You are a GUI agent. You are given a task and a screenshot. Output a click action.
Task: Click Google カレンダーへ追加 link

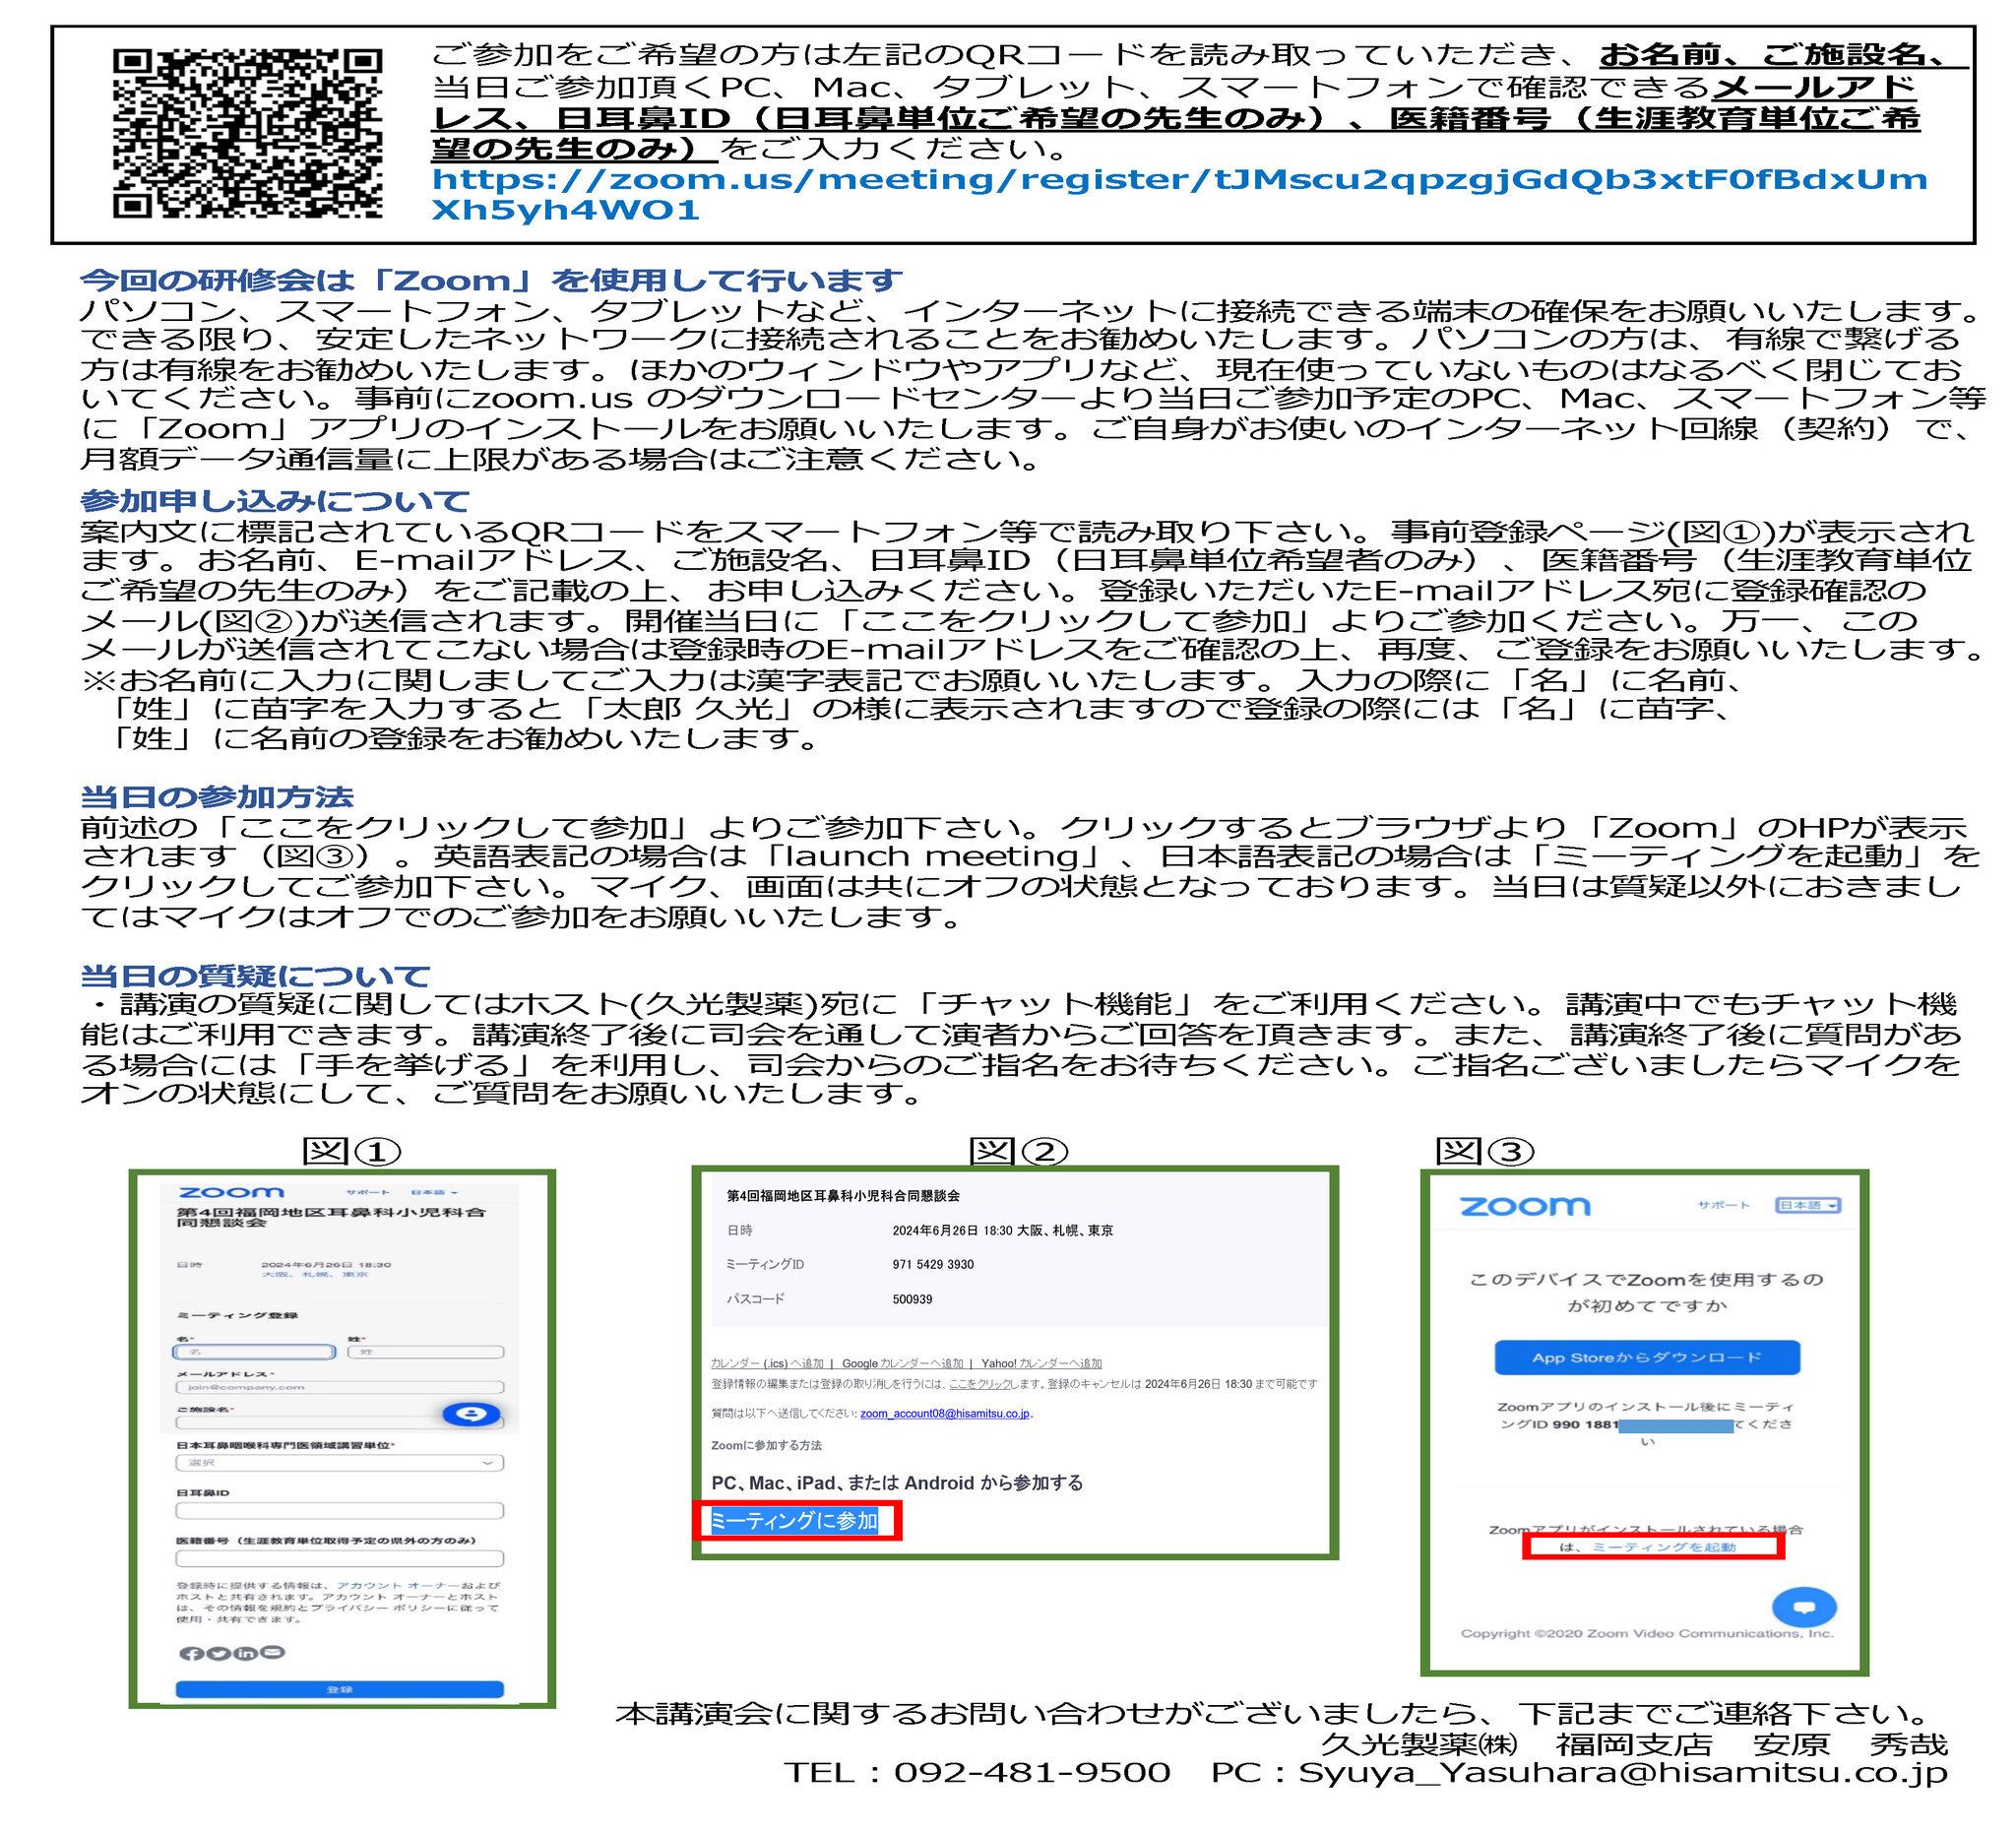click(x=902, y=1364)
